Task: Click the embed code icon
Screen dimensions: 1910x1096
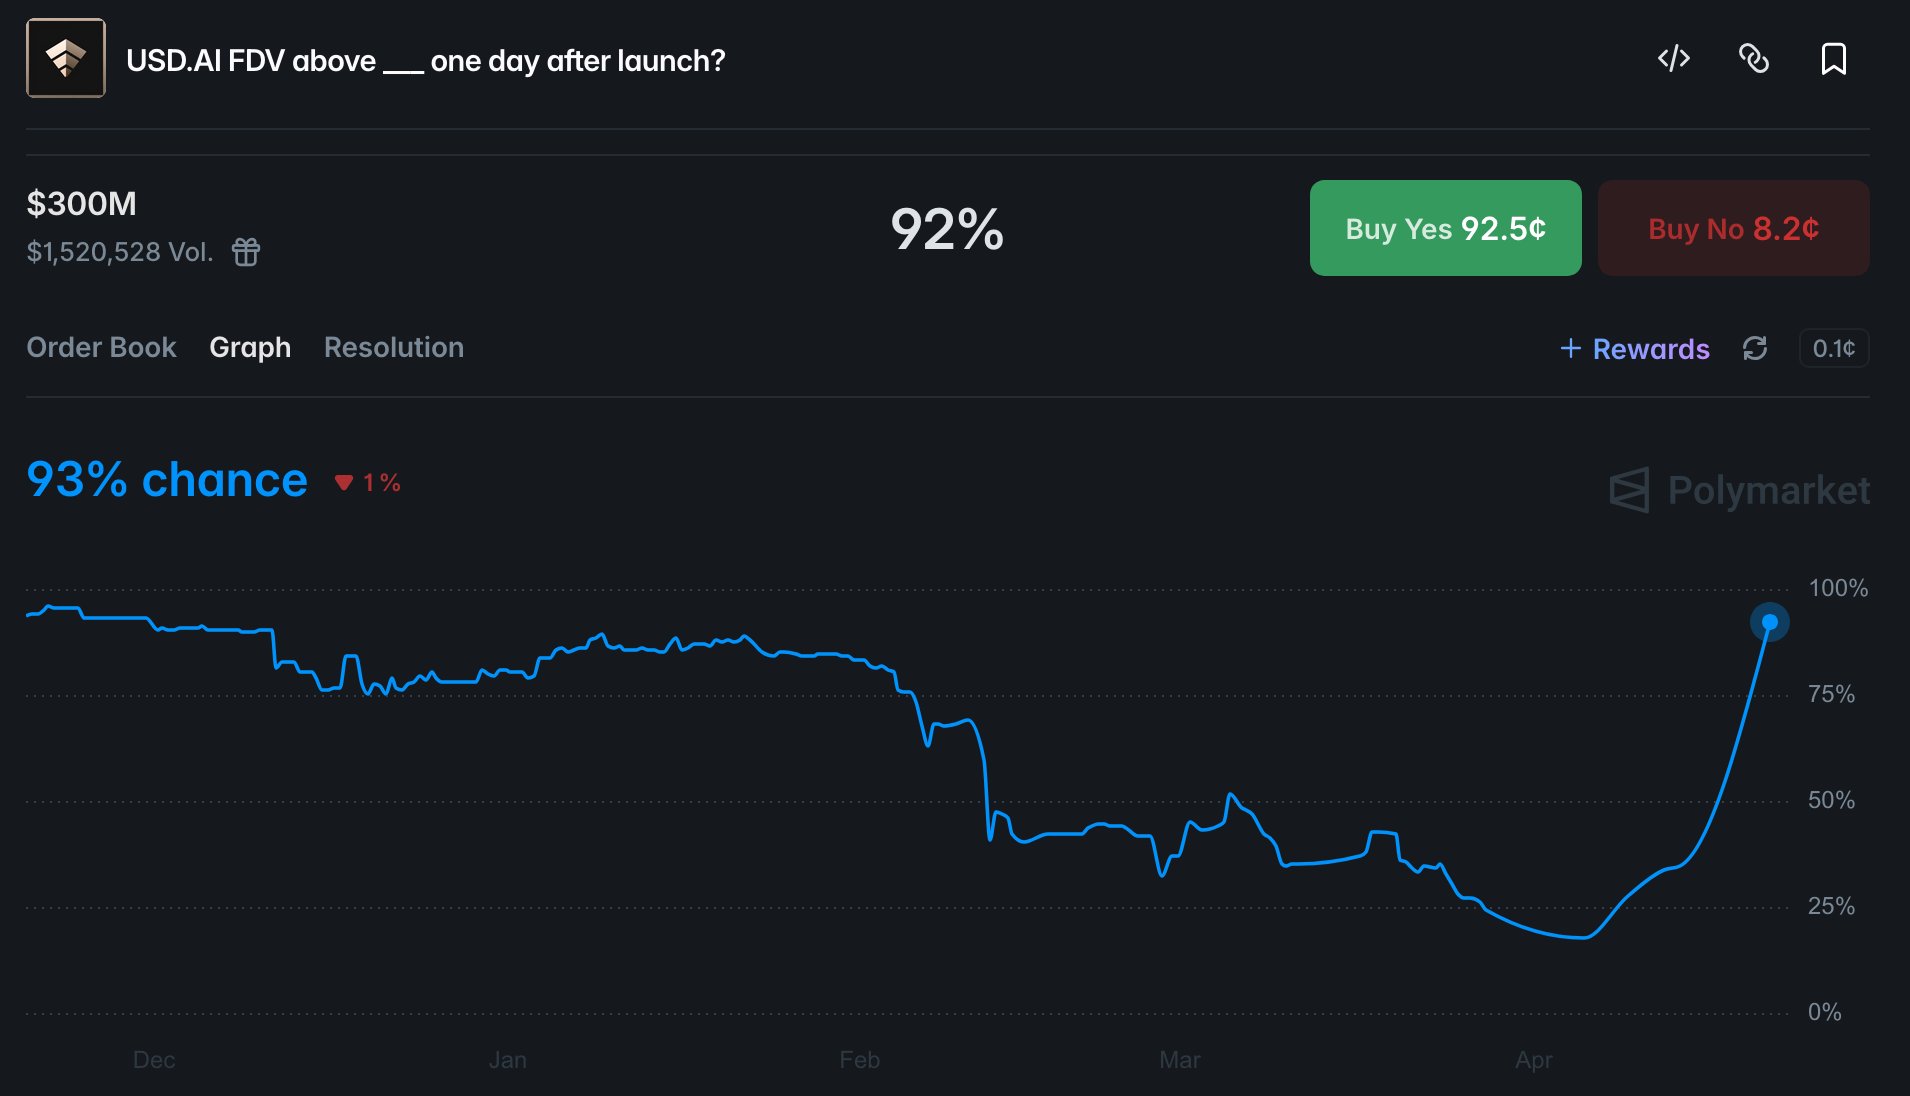Action: coord(1673,59)
